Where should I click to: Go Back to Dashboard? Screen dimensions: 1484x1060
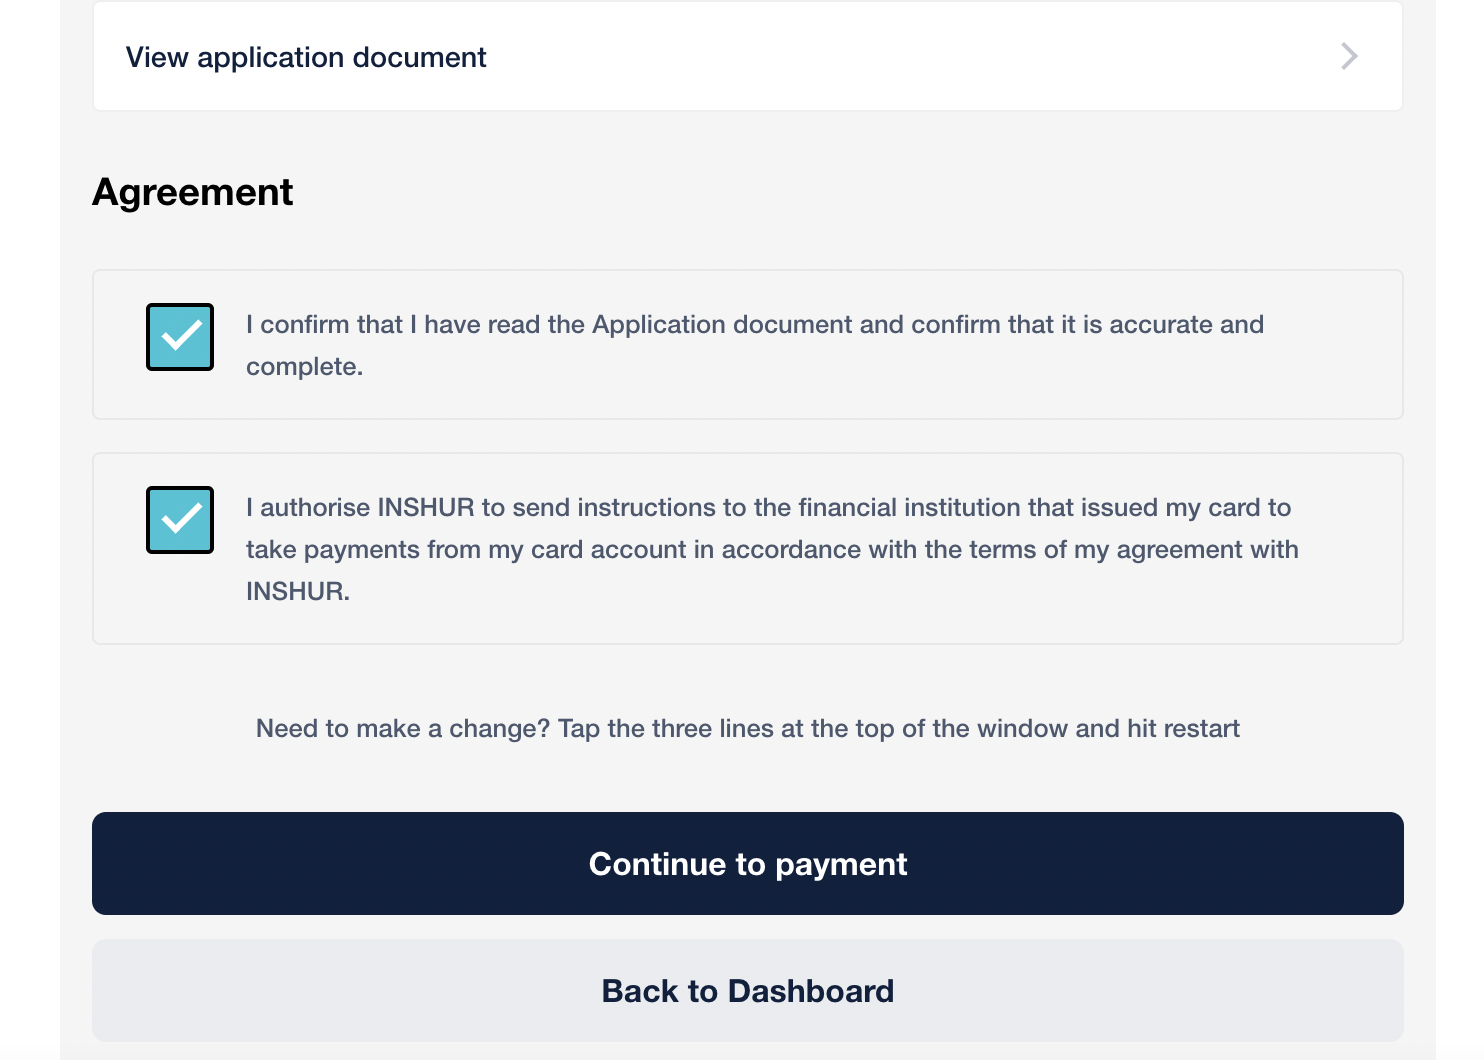coord(748,990)
